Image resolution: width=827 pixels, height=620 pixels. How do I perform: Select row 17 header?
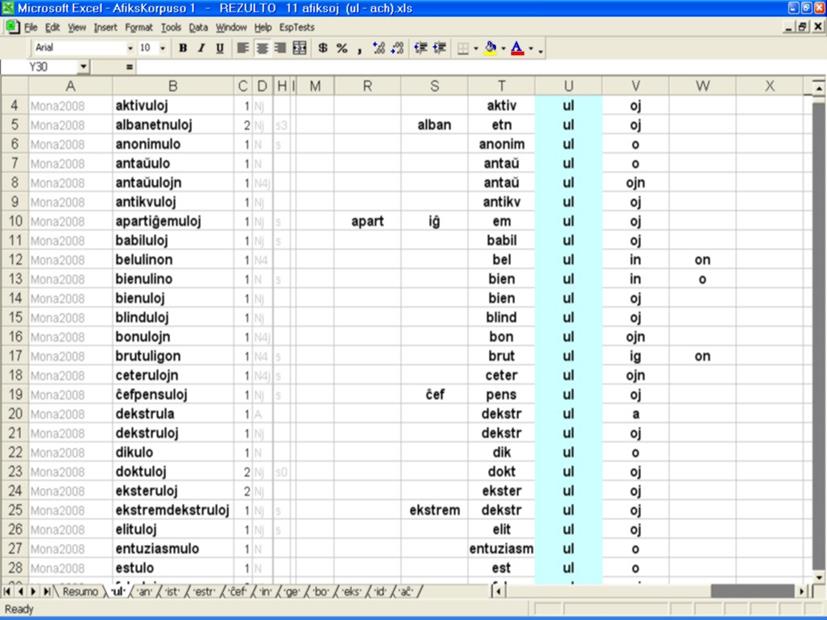coord(15,356)
